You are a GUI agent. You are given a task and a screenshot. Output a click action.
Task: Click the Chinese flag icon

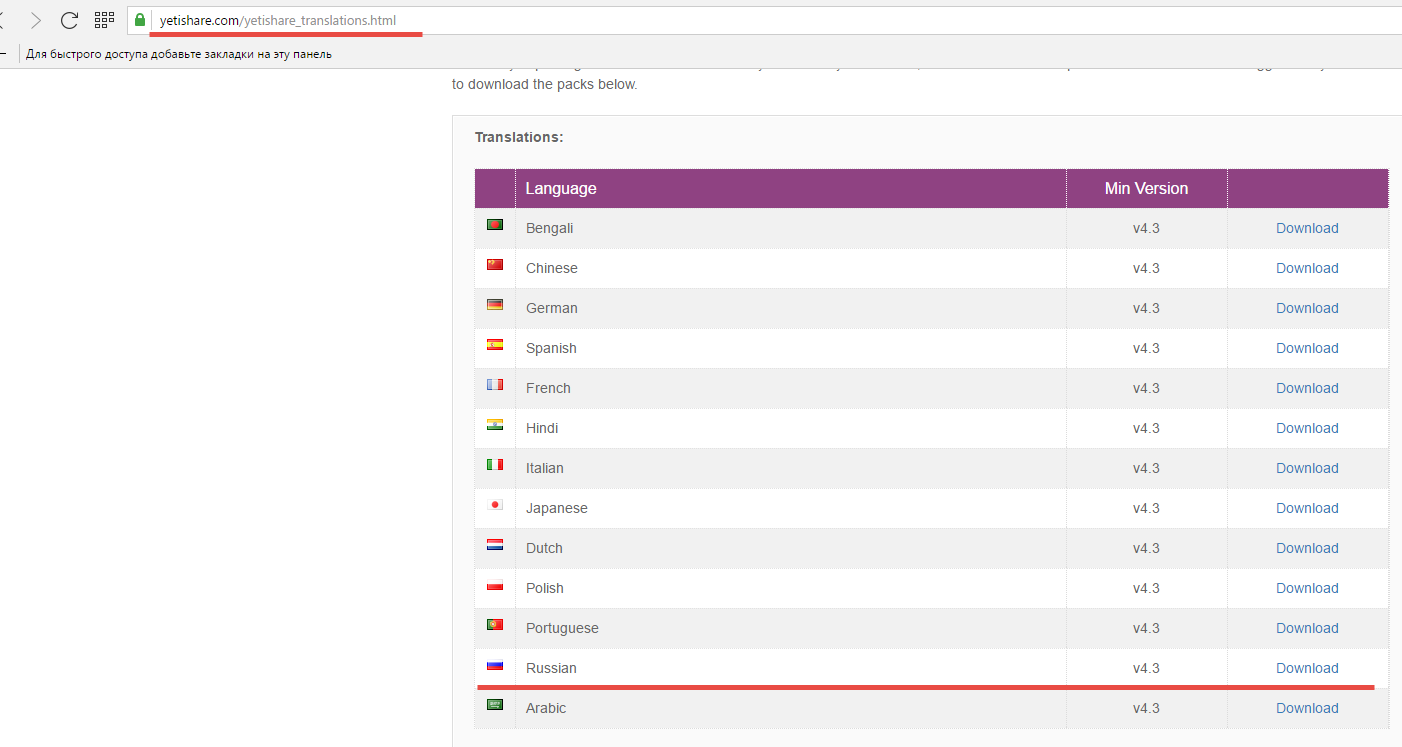tap(495, 265)
